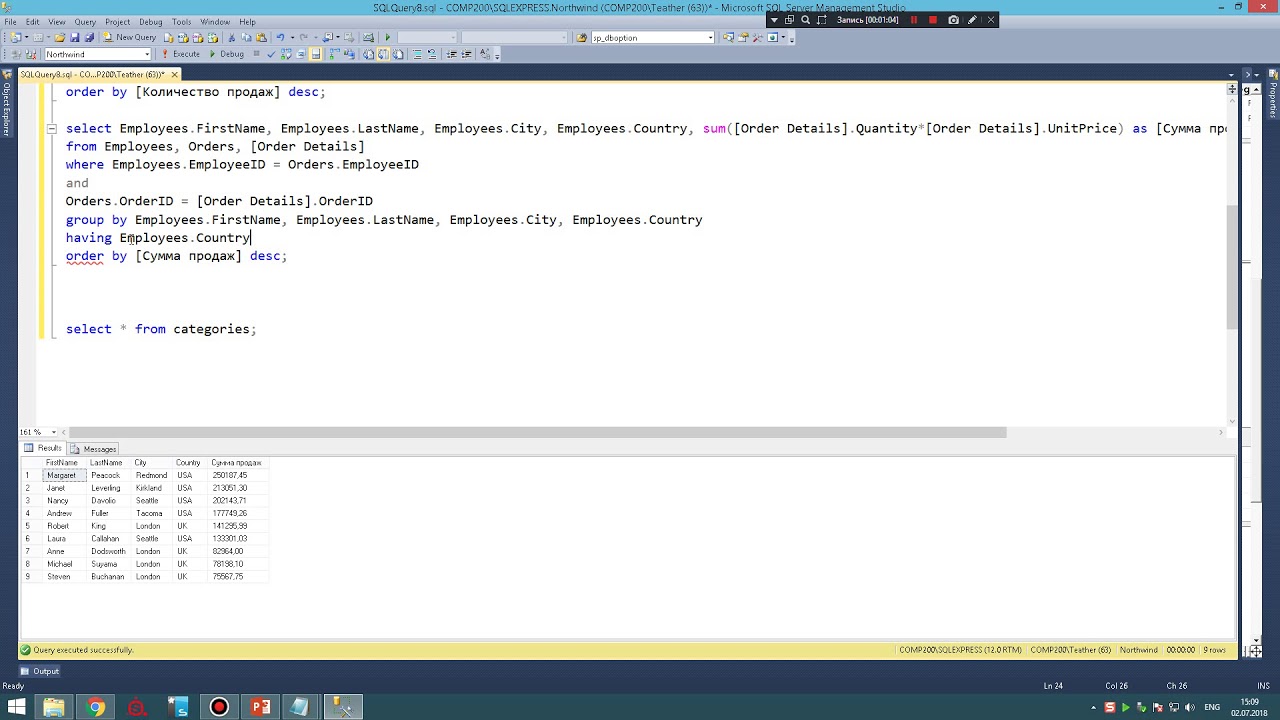Open the Edit menu
The height and width of the screenshot is (720, 1280).
(x=33, y=21)
